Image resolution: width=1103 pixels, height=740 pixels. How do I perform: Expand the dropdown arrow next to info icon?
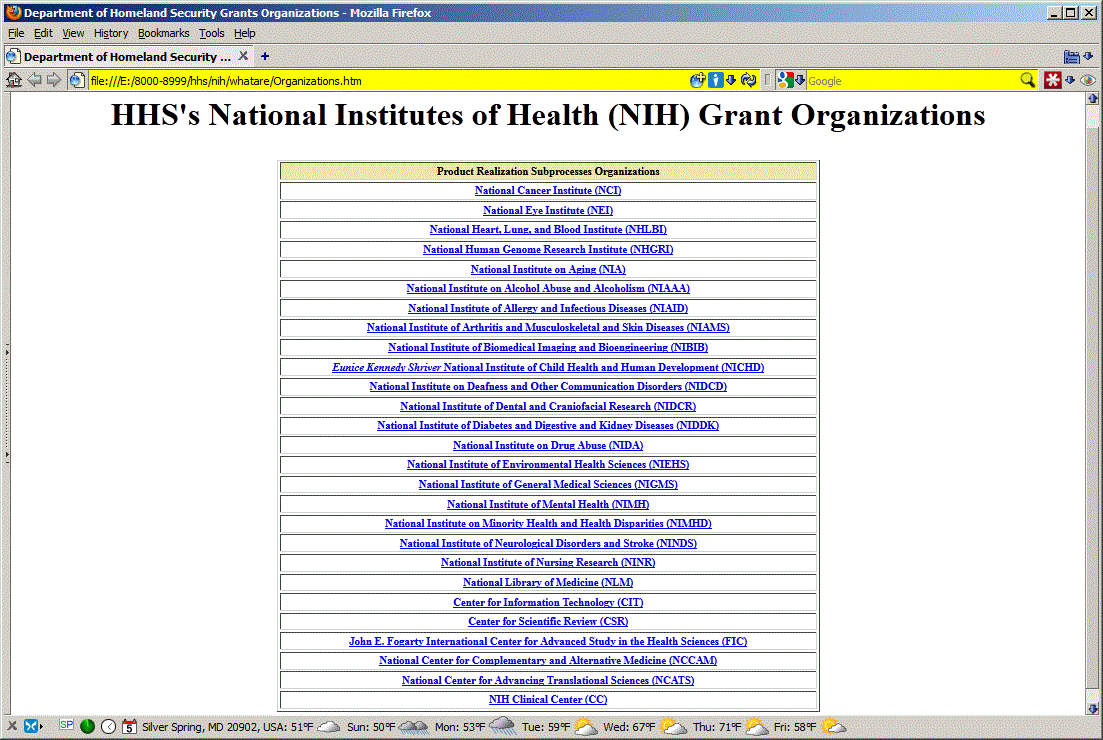(731, 80)
